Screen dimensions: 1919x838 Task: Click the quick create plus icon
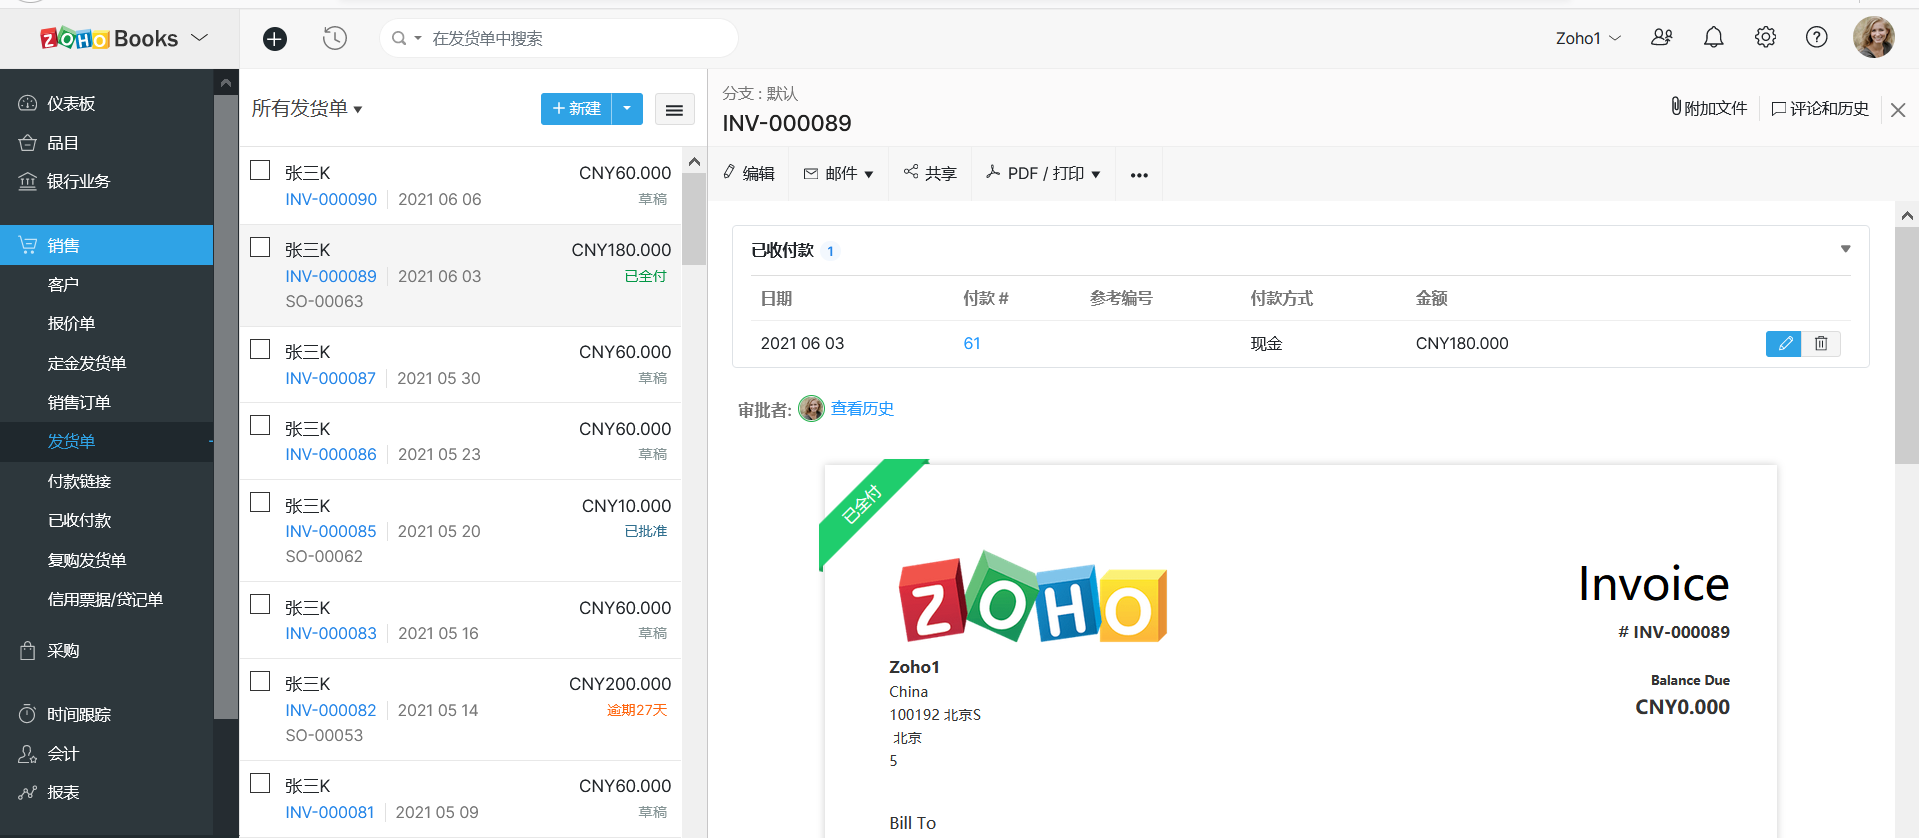[275, 39]
